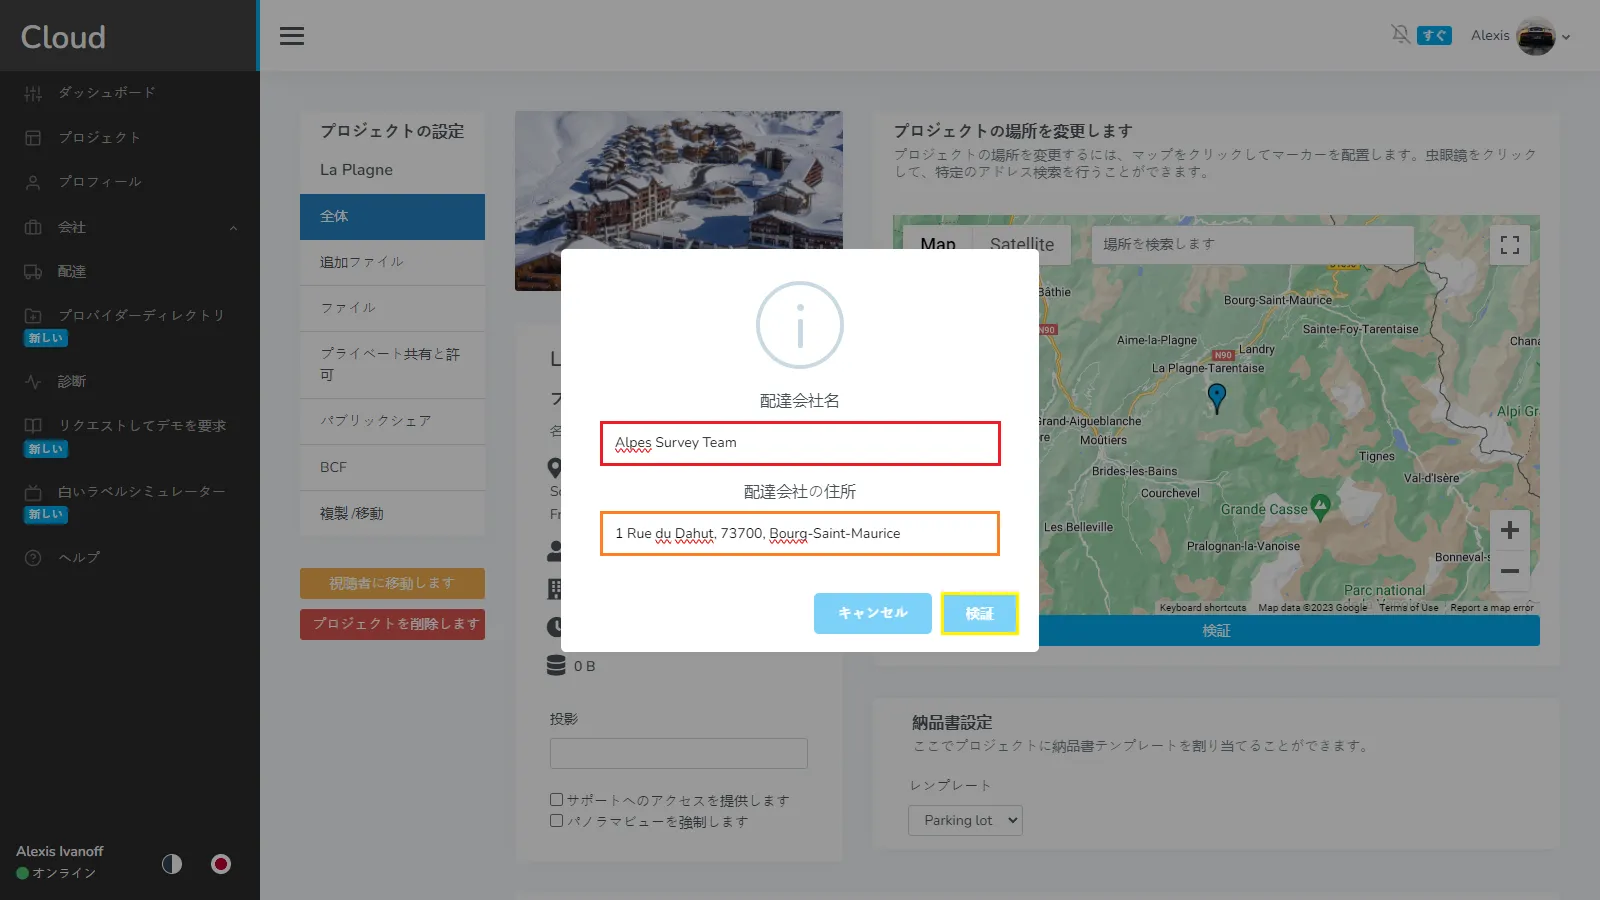
Task: Click the cancel button in dialog
Action: coord(872,613)
